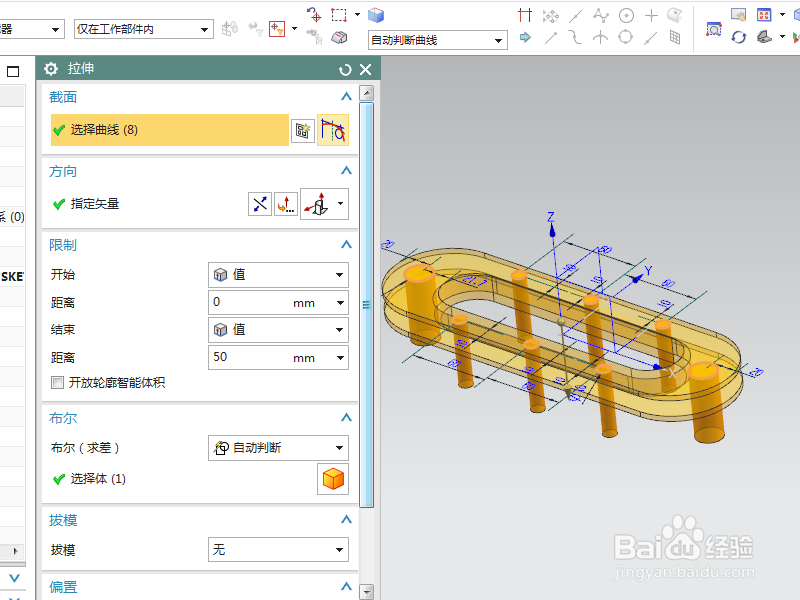The width and height of the screenshot is (800, 600).
Task: Click the 选择曲线 (8) selection row
Action: (170, 130)
